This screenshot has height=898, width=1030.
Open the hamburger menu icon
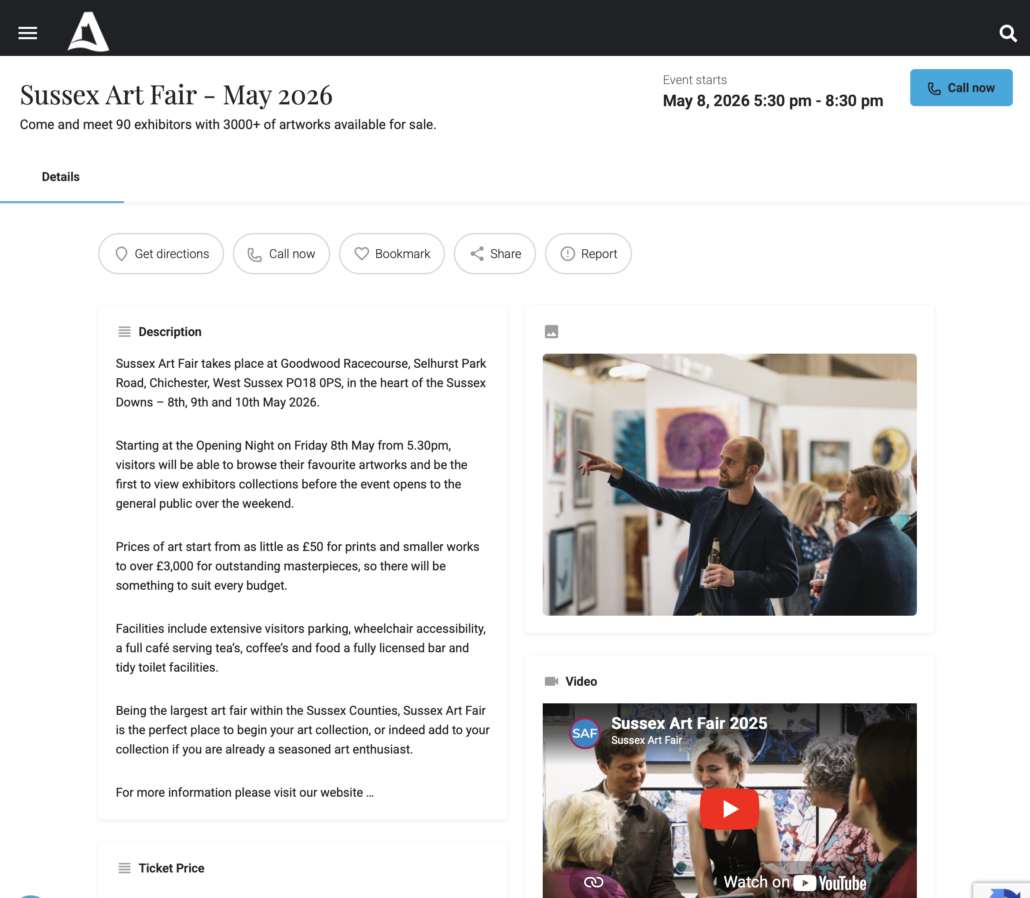click(x=28, y=33)
